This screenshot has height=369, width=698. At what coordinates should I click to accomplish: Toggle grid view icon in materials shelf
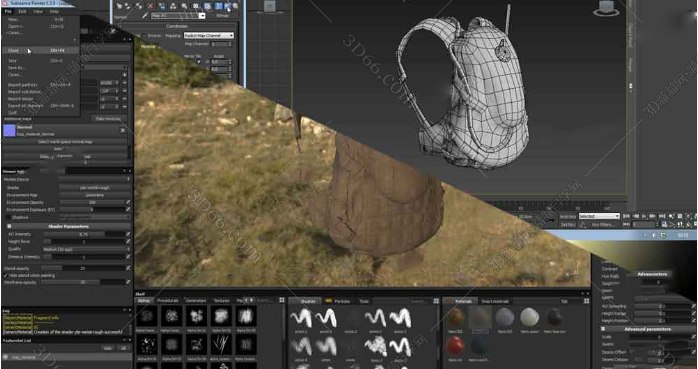click(586, 301)
